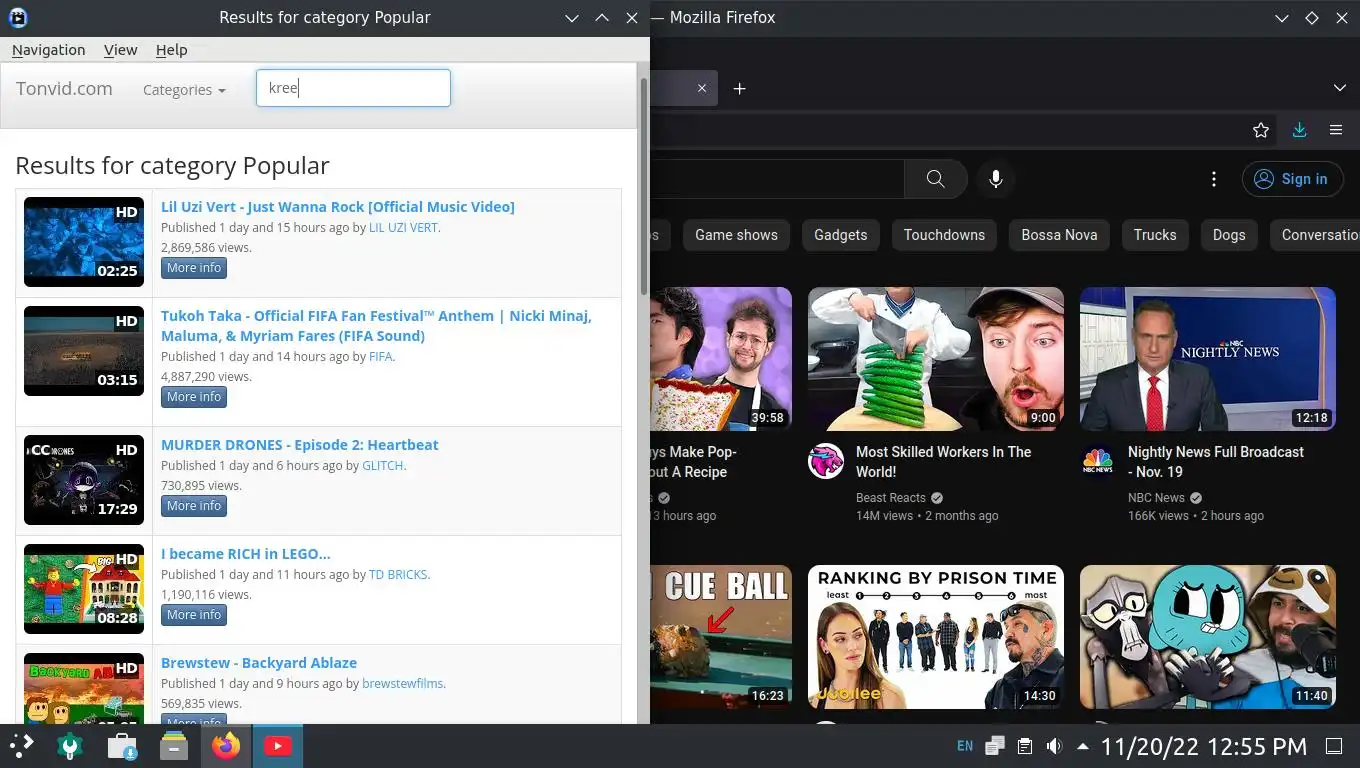
Task: Open Most Skilled Workers In The World thumbnail
Action: pyautogui.click(x=936, y=359)
